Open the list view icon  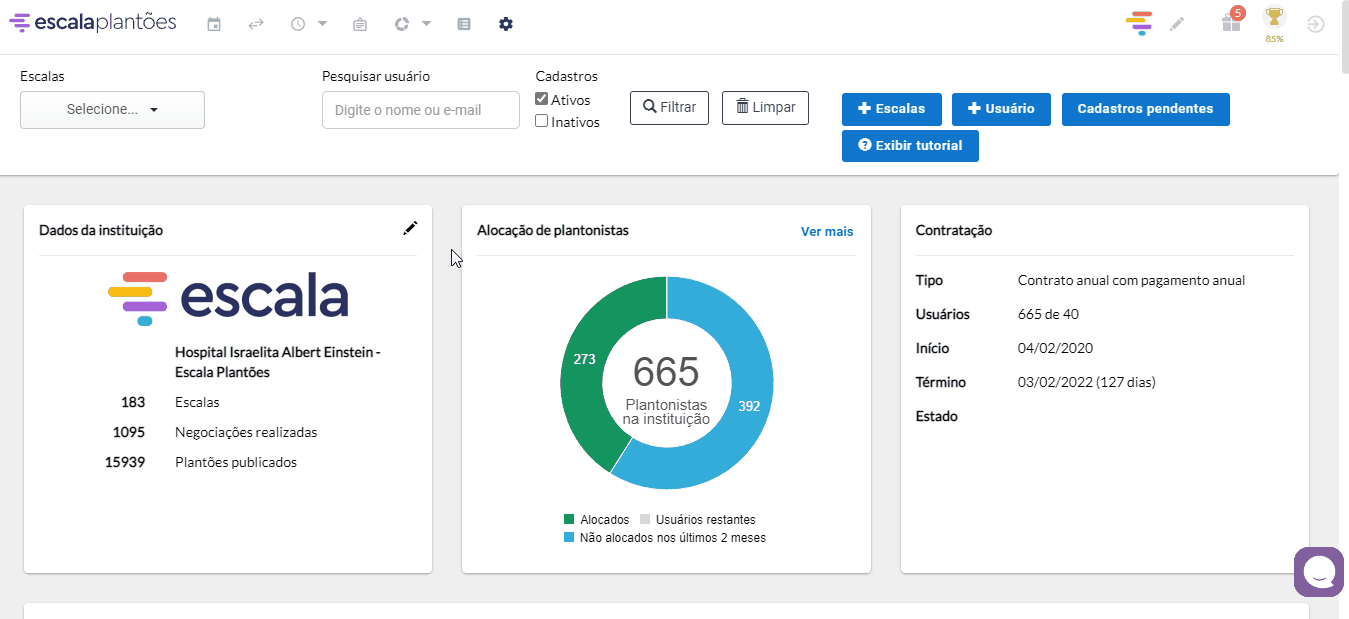[x=464, y=24]
